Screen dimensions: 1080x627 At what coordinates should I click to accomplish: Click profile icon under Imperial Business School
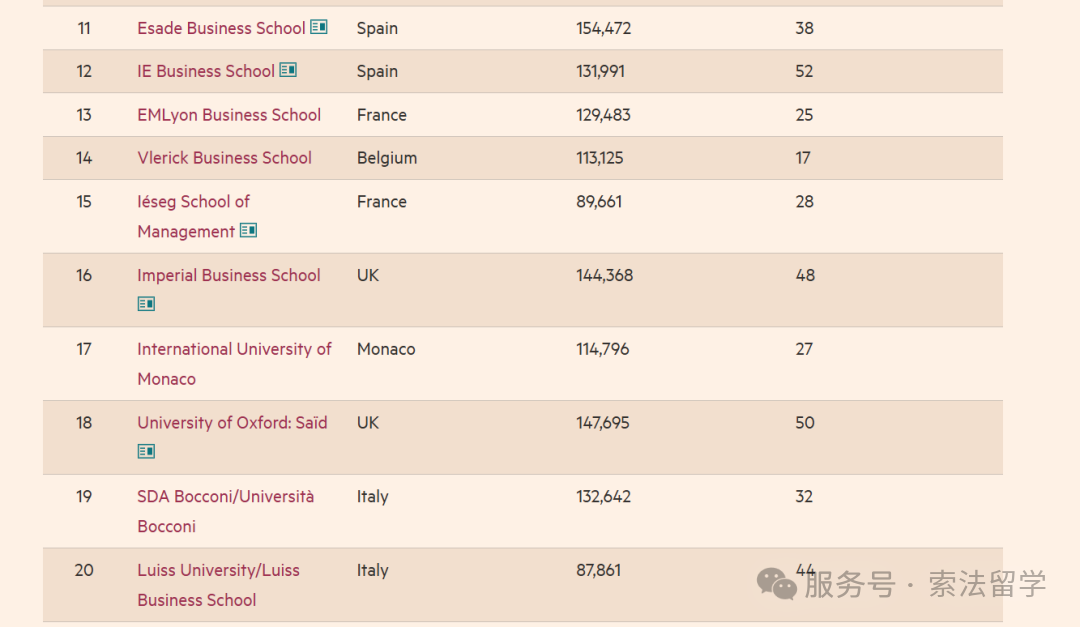point(146,304)
